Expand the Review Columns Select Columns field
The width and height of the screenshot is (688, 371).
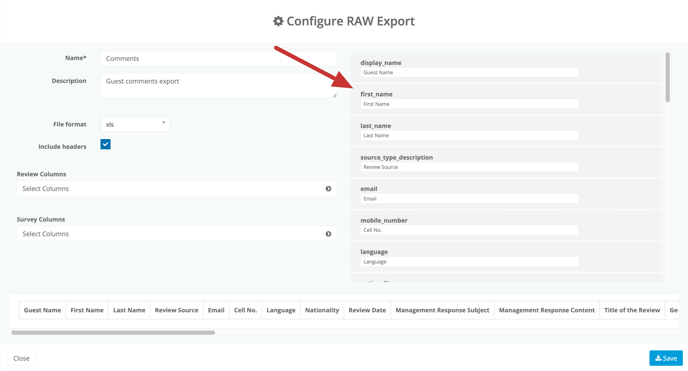177,189
